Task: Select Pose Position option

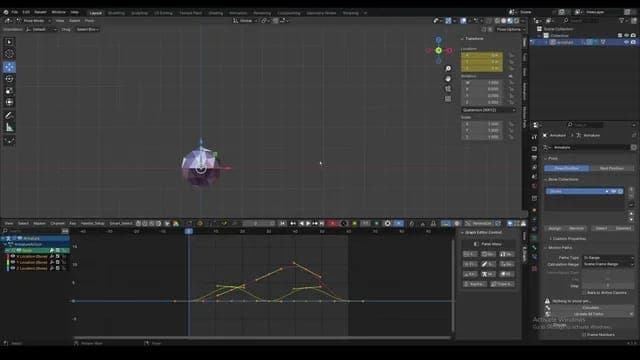Action: [x=567, y=168]
